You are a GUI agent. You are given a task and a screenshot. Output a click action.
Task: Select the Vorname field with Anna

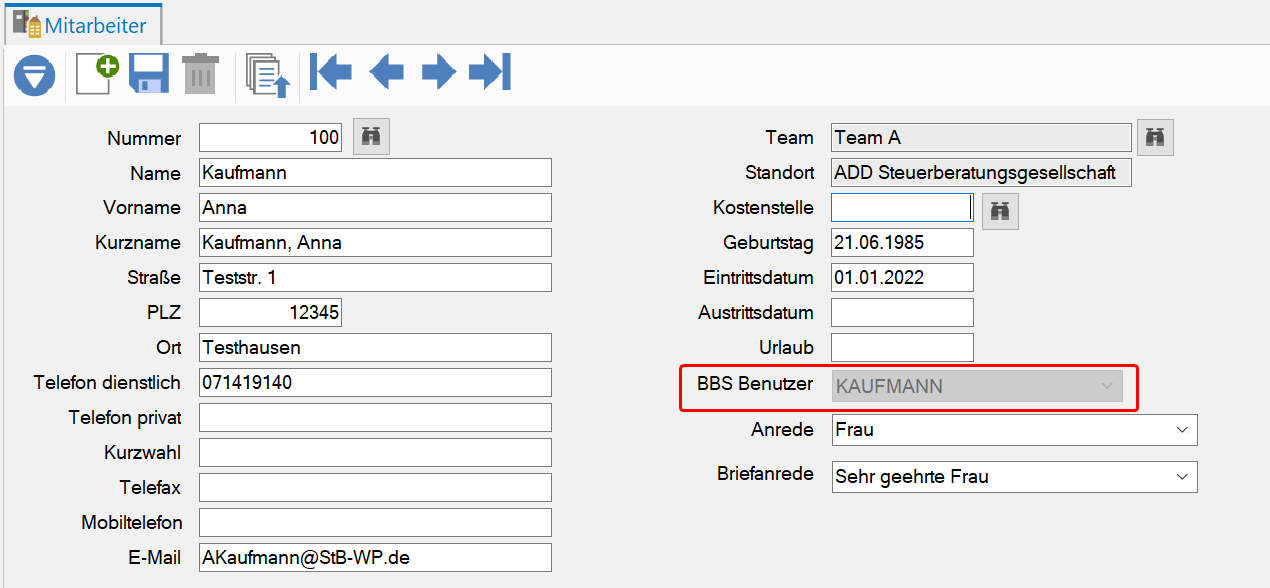click(x=375, y=208)
